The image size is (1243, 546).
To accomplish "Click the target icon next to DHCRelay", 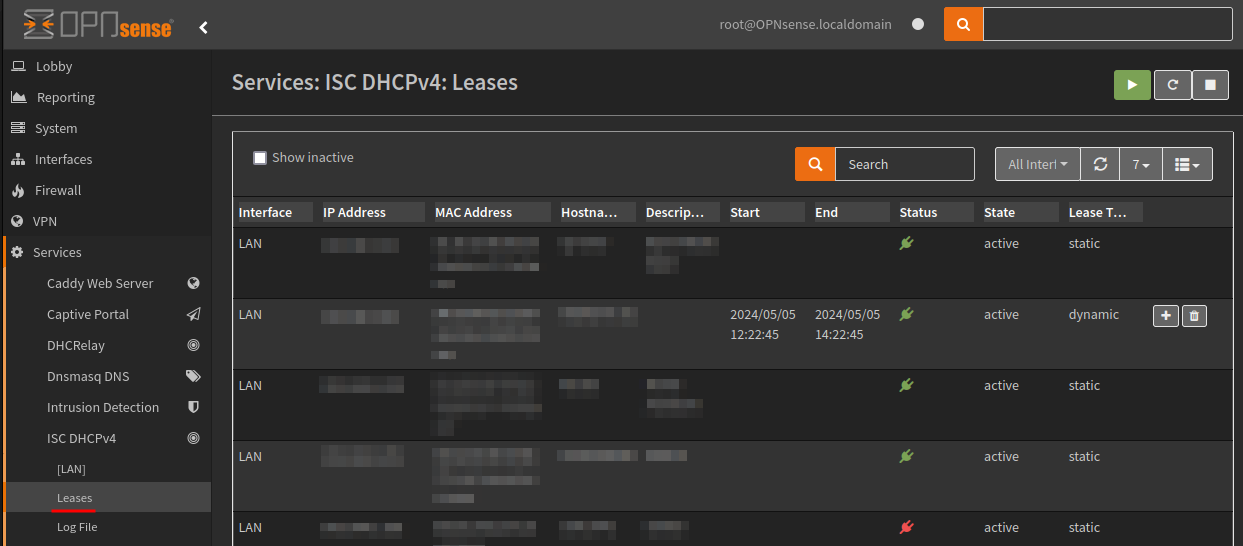I will click(194, 345).
